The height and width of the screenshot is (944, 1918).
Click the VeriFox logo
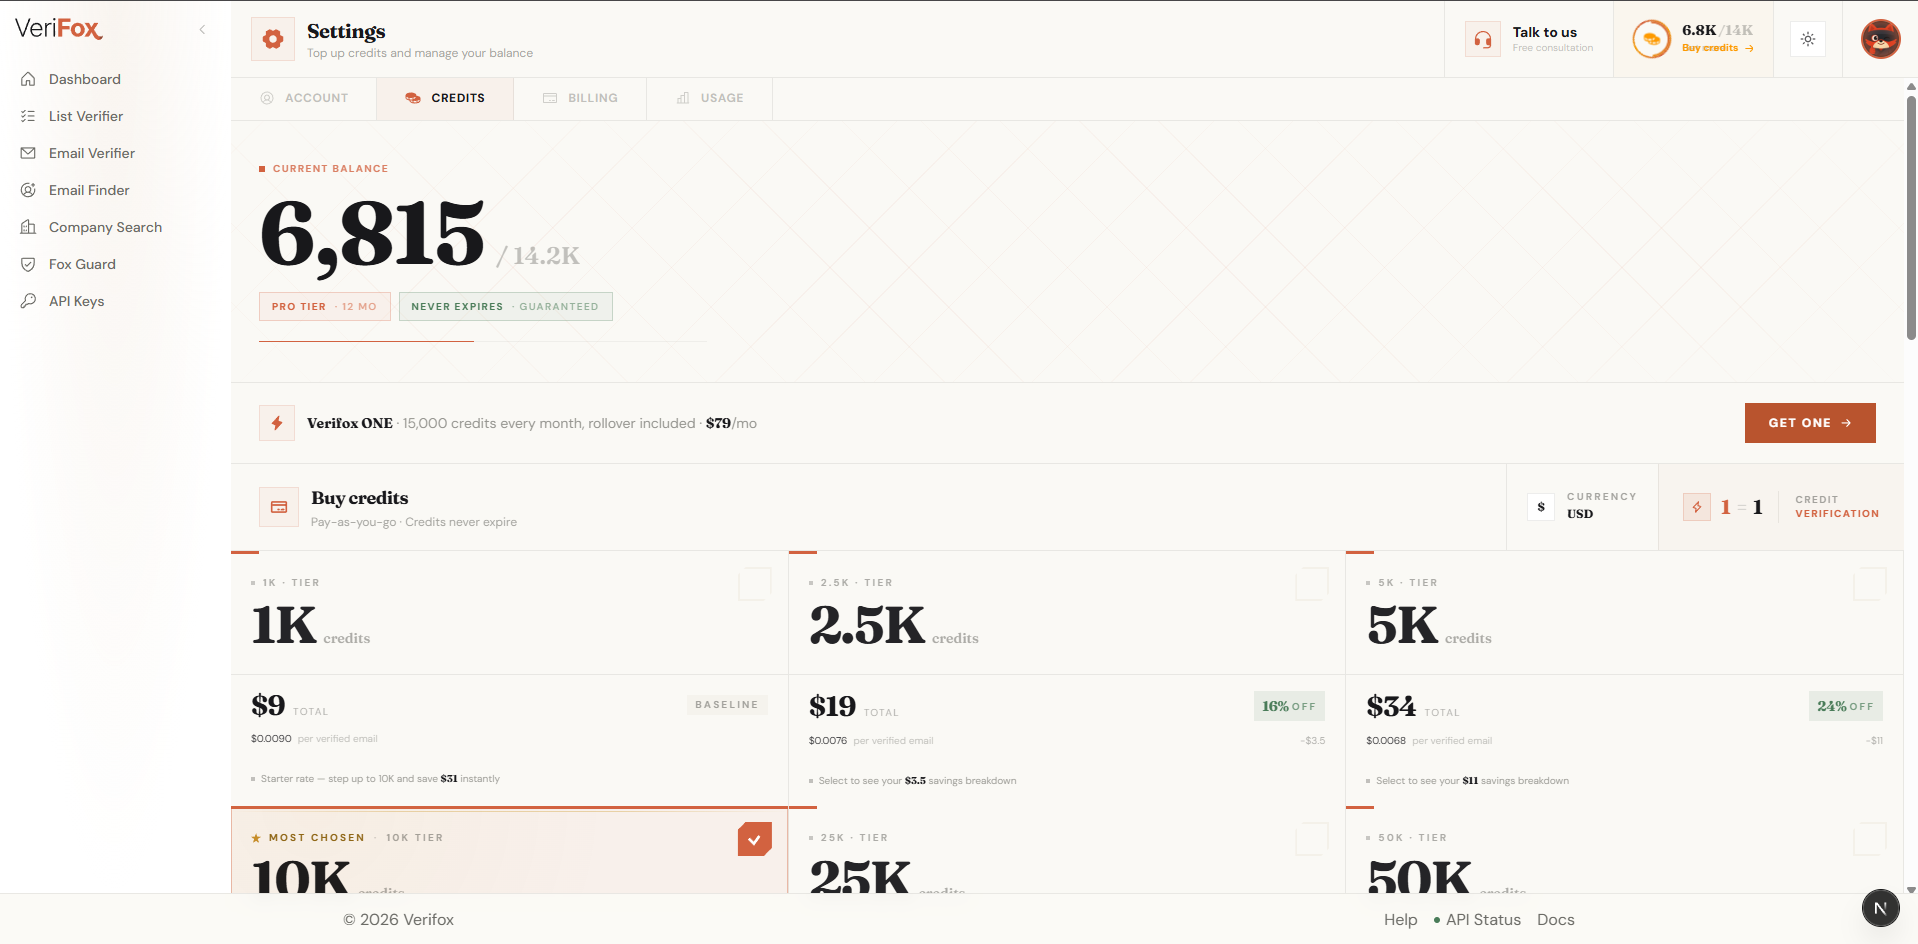(x=59, y=29)
